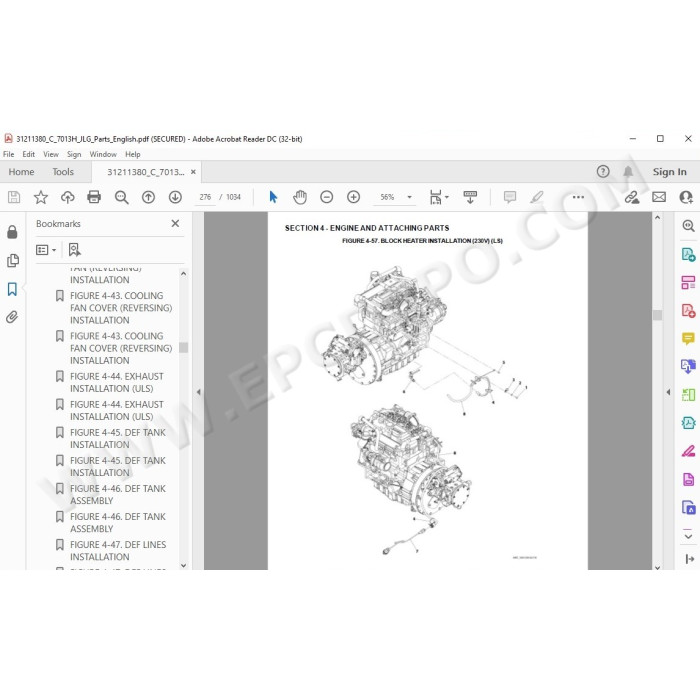Screen dimensions: 700x700
Task: Print the document with printer icon
Action: click(x=94, y=197)
